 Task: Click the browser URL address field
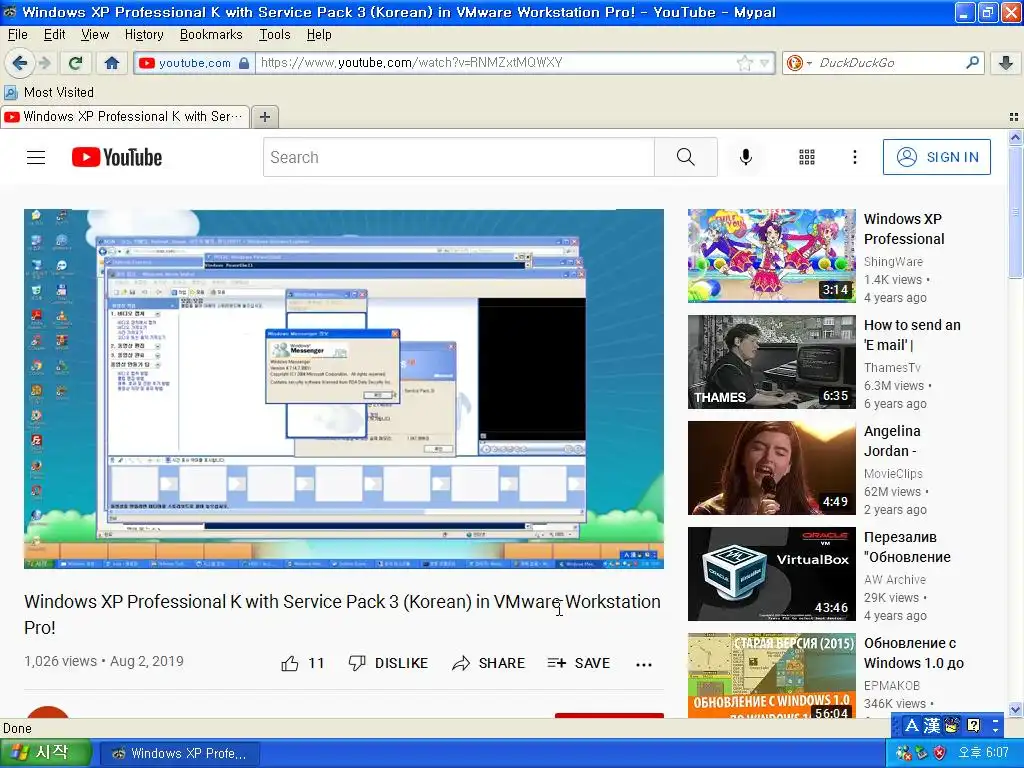pos(495,63)
